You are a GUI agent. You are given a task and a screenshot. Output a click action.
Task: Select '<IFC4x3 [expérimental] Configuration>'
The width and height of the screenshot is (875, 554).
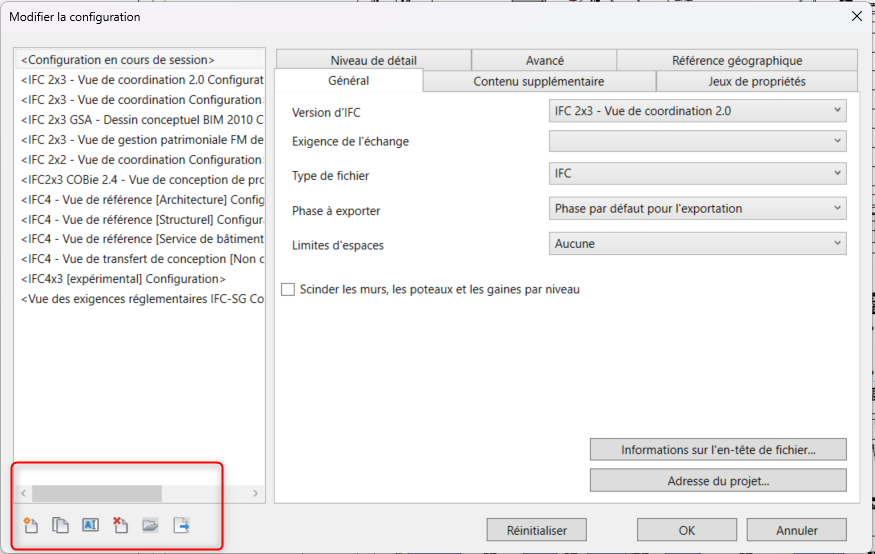(x=140, y=279)
